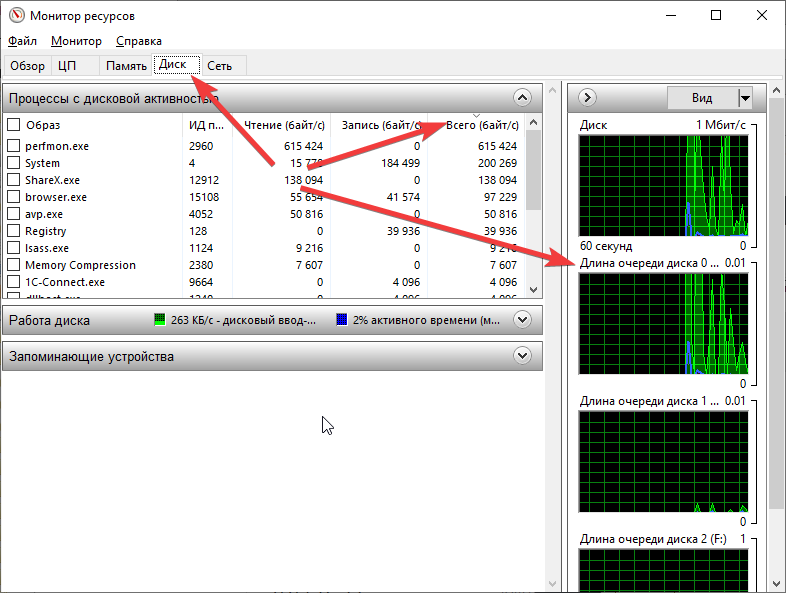
Task: Click the Диск throughput graph
Action: click(663, 185)
